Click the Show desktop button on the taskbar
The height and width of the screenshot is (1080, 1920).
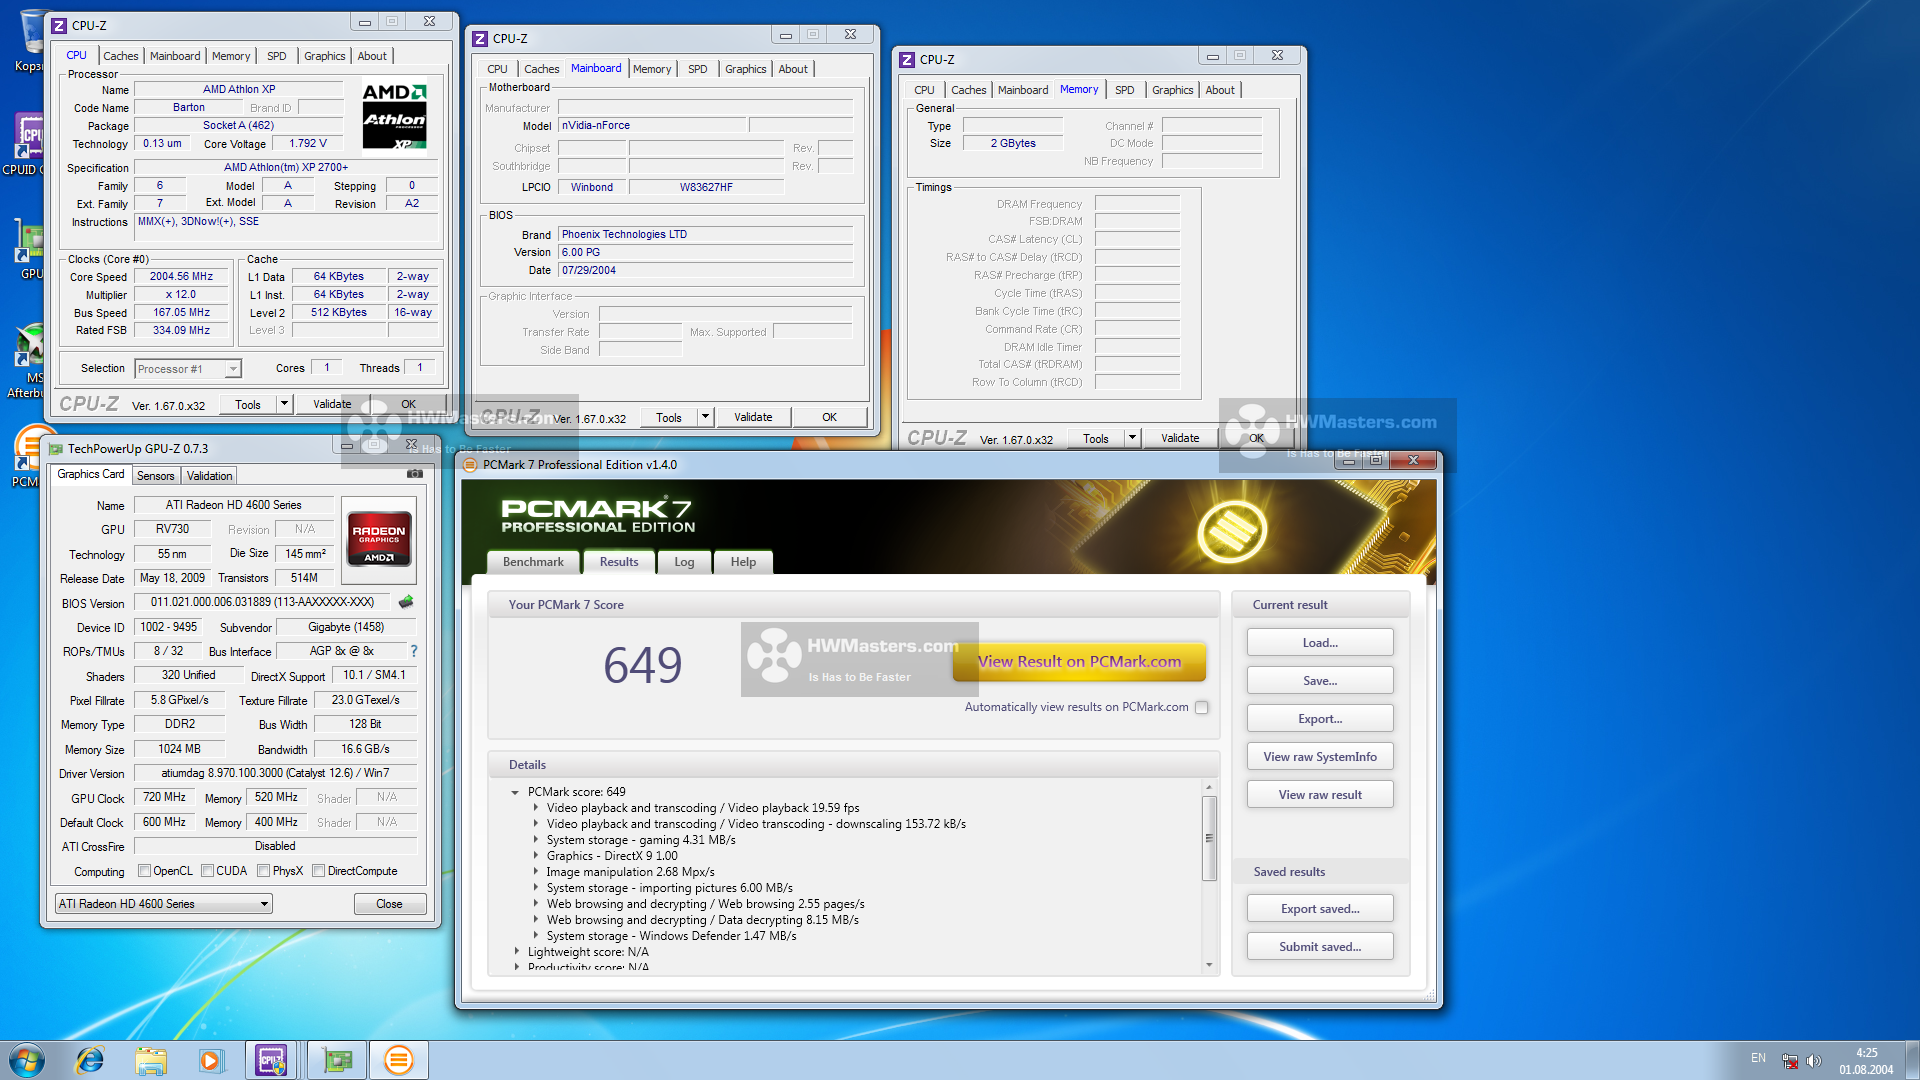1912,1060
